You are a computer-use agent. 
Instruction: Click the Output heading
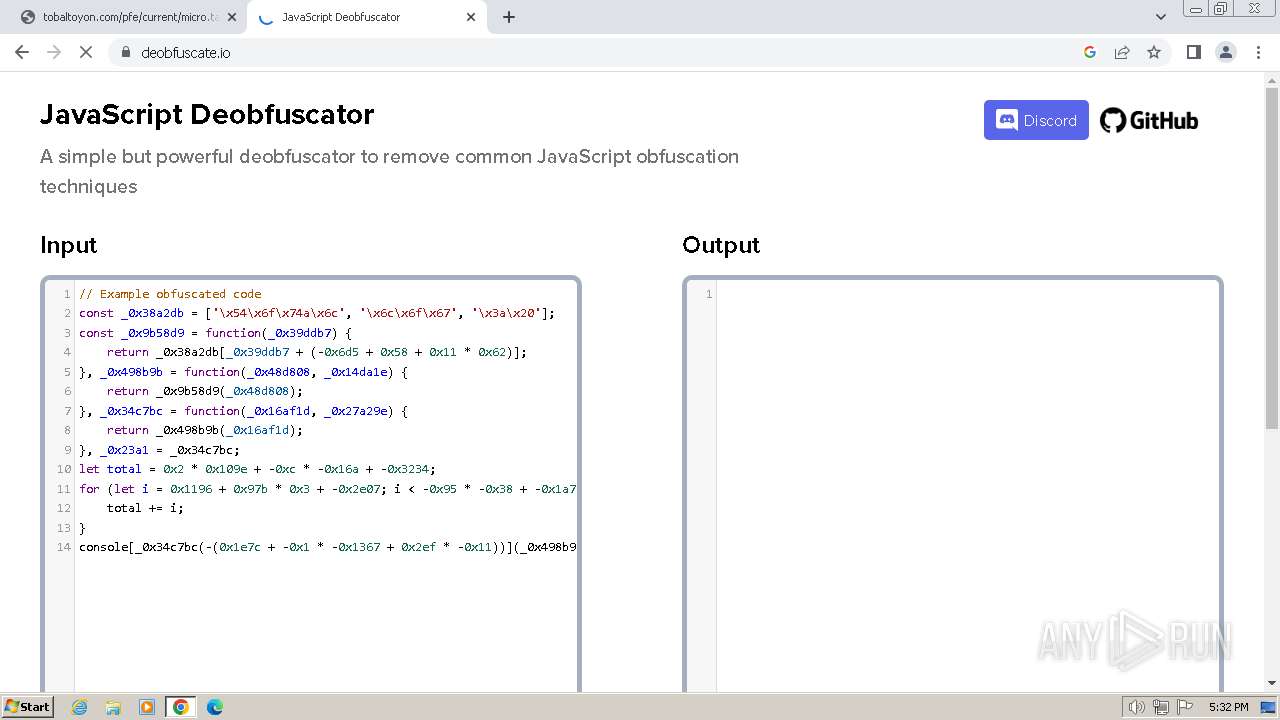pyautogui.click(x=721, y=245)
